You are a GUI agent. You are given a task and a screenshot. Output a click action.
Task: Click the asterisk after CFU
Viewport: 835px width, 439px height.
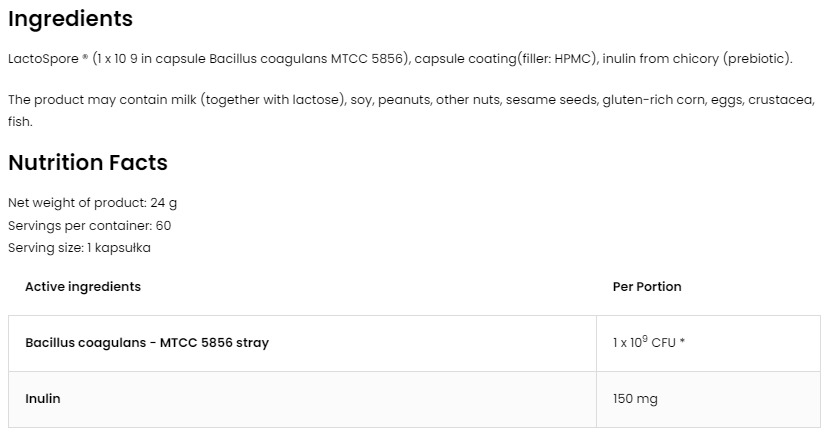[x=682, y=342]
